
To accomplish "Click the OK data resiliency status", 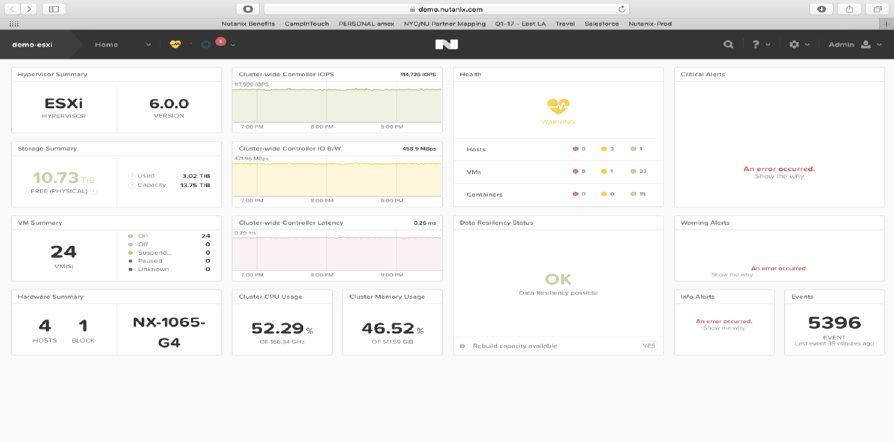I will click(558, 279).
